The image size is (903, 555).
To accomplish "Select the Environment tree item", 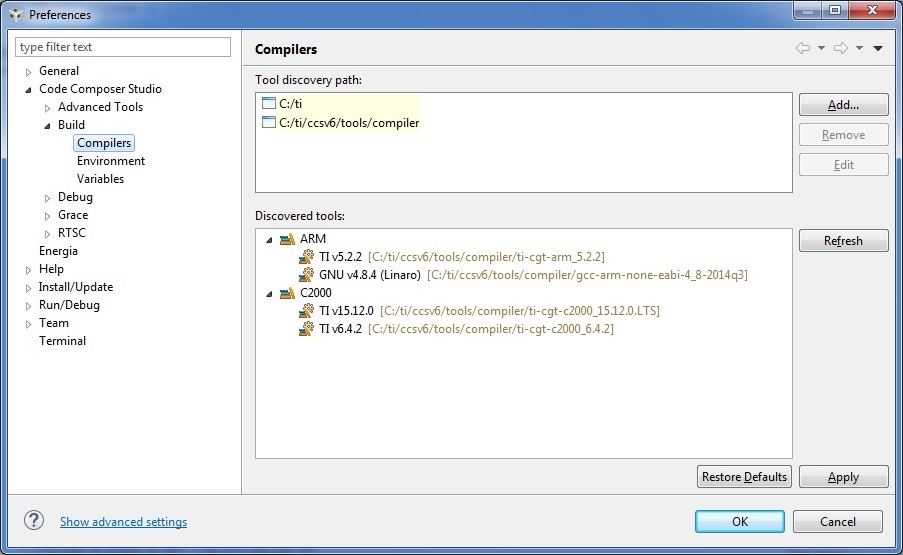I will point(111,161).
